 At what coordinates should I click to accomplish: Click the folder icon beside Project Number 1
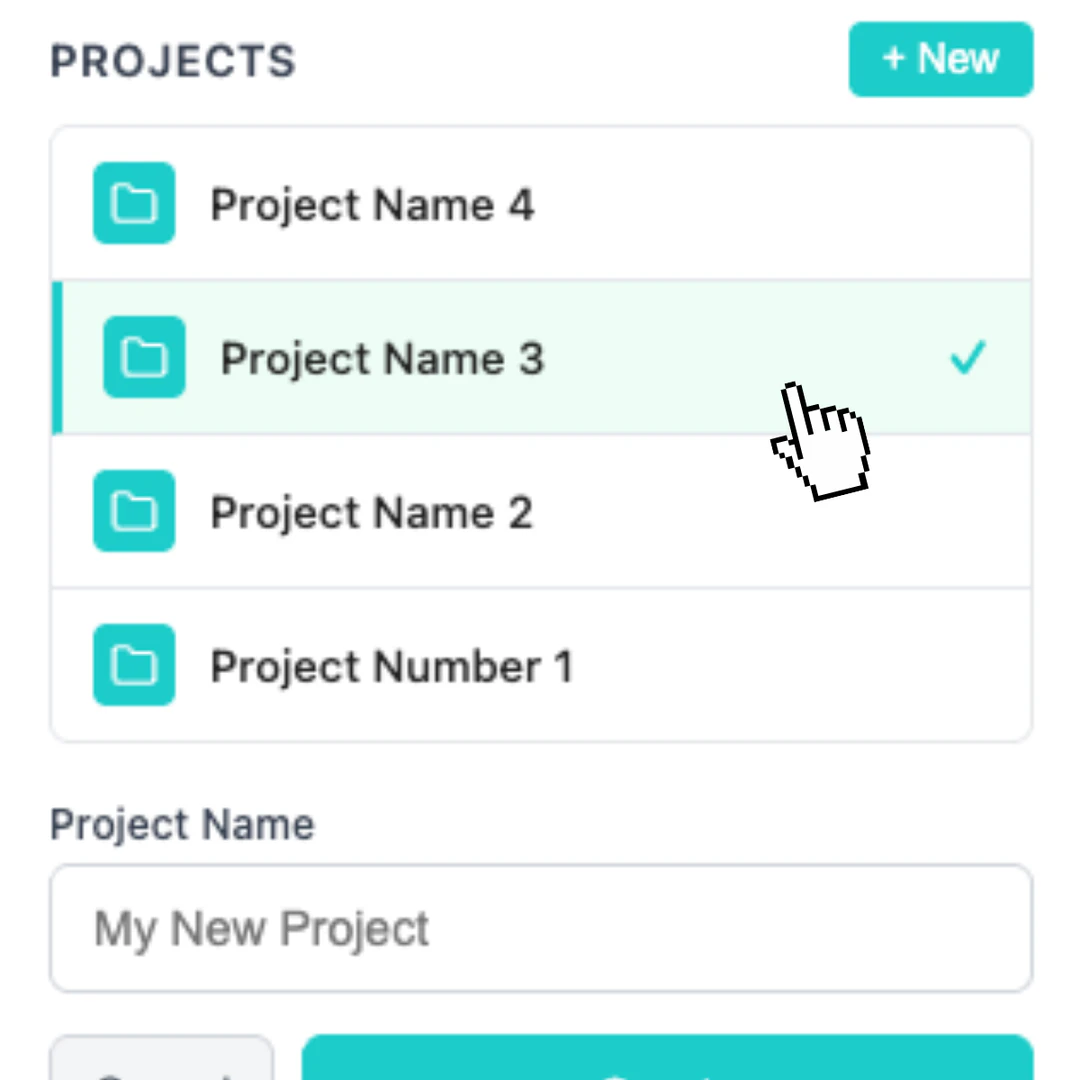(x=133, y=665)
